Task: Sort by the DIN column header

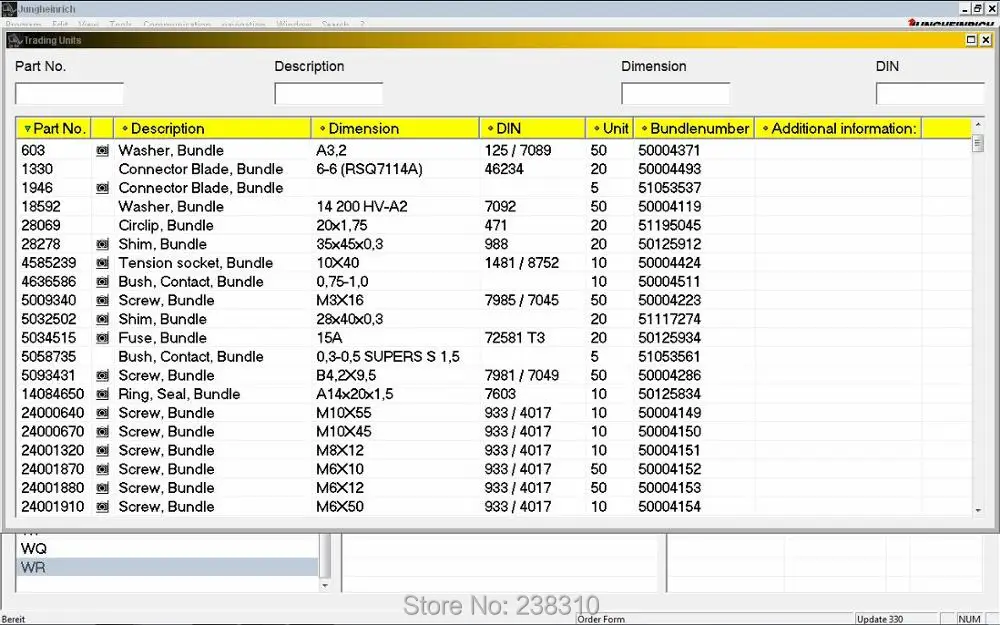Action: pyautogui.click(x=533, y=128)
